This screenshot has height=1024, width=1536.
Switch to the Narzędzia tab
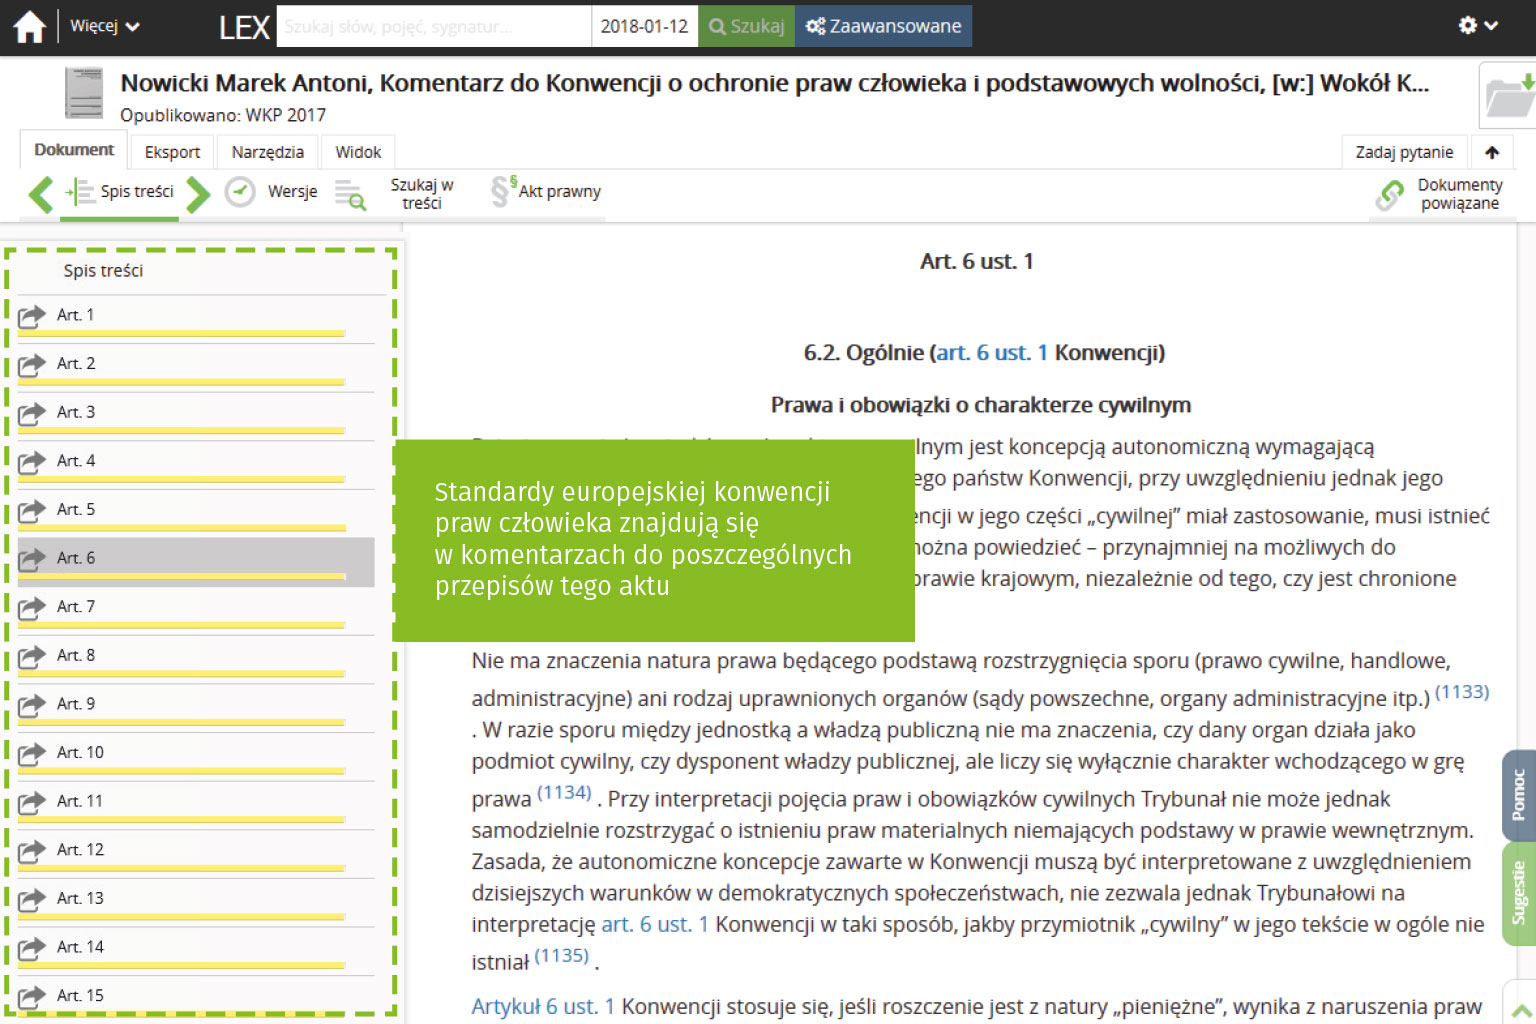267,152
